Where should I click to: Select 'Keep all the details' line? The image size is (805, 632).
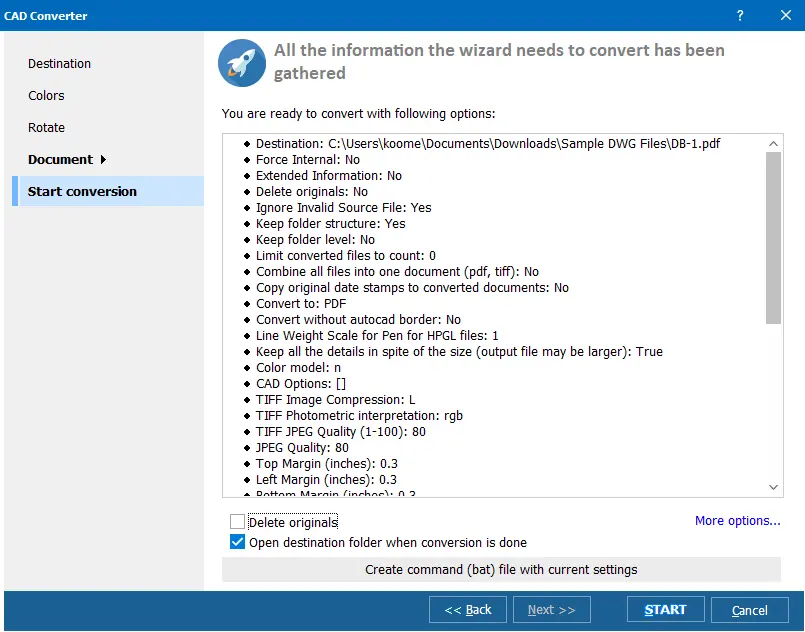pos(459,352)
